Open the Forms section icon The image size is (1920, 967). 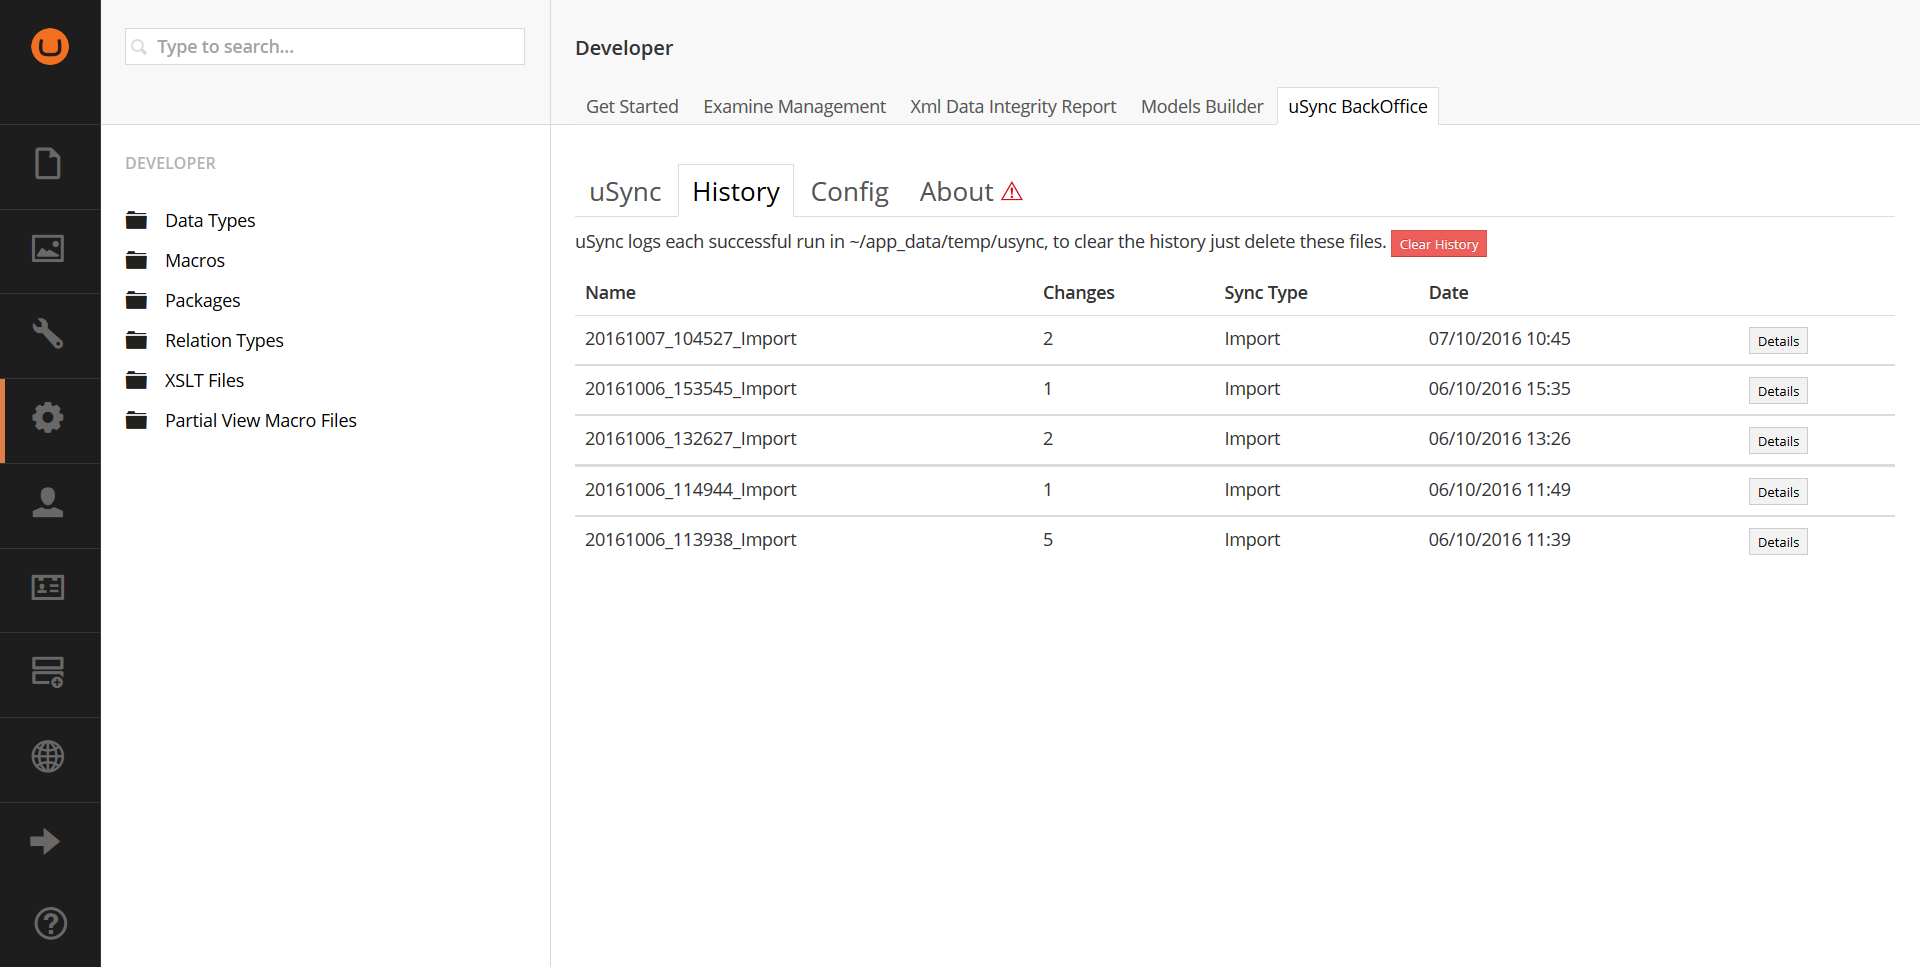[x=48, y=672]
